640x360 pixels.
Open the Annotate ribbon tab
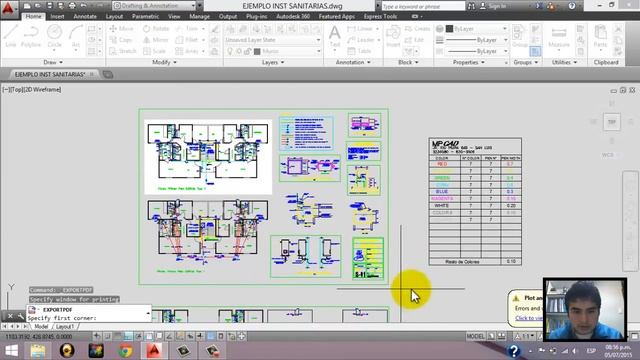click(85, 16)
